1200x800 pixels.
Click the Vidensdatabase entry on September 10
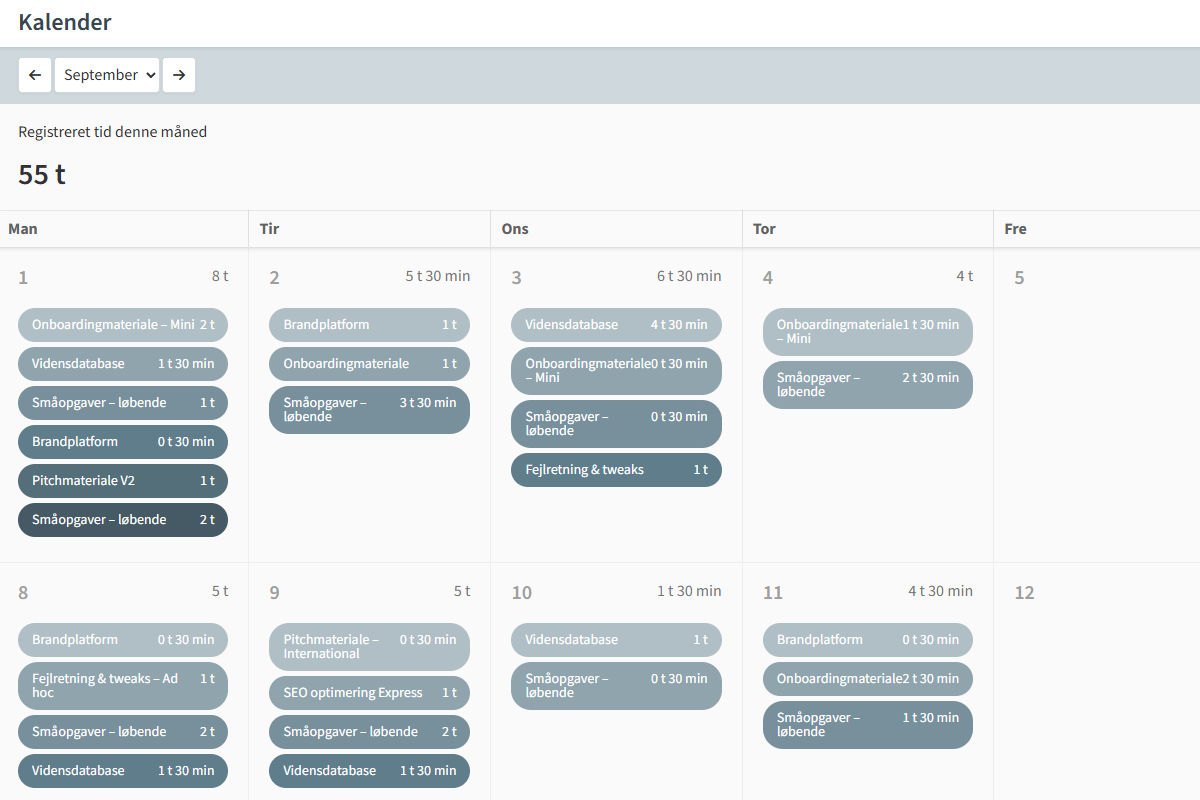click(616, 639)
